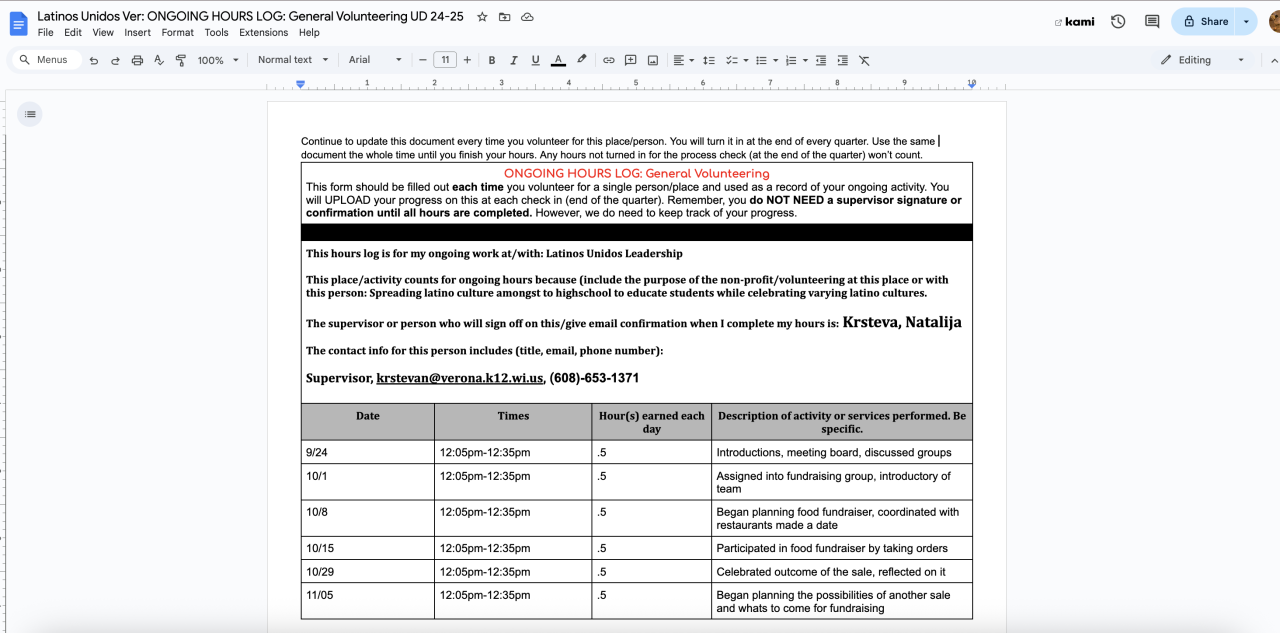Expand the bulleted list options arrow

coord(776,60)
